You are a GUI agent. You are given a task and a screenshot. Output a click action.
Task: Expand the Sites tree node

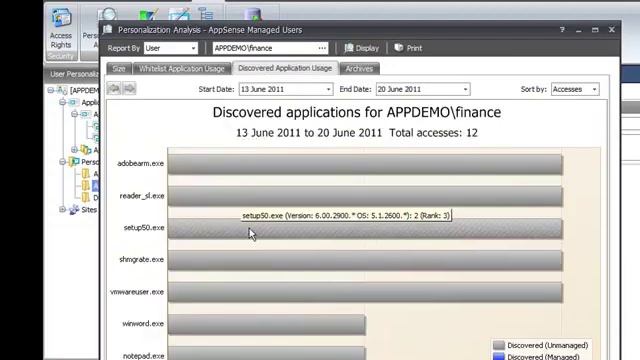click(62, 210)
